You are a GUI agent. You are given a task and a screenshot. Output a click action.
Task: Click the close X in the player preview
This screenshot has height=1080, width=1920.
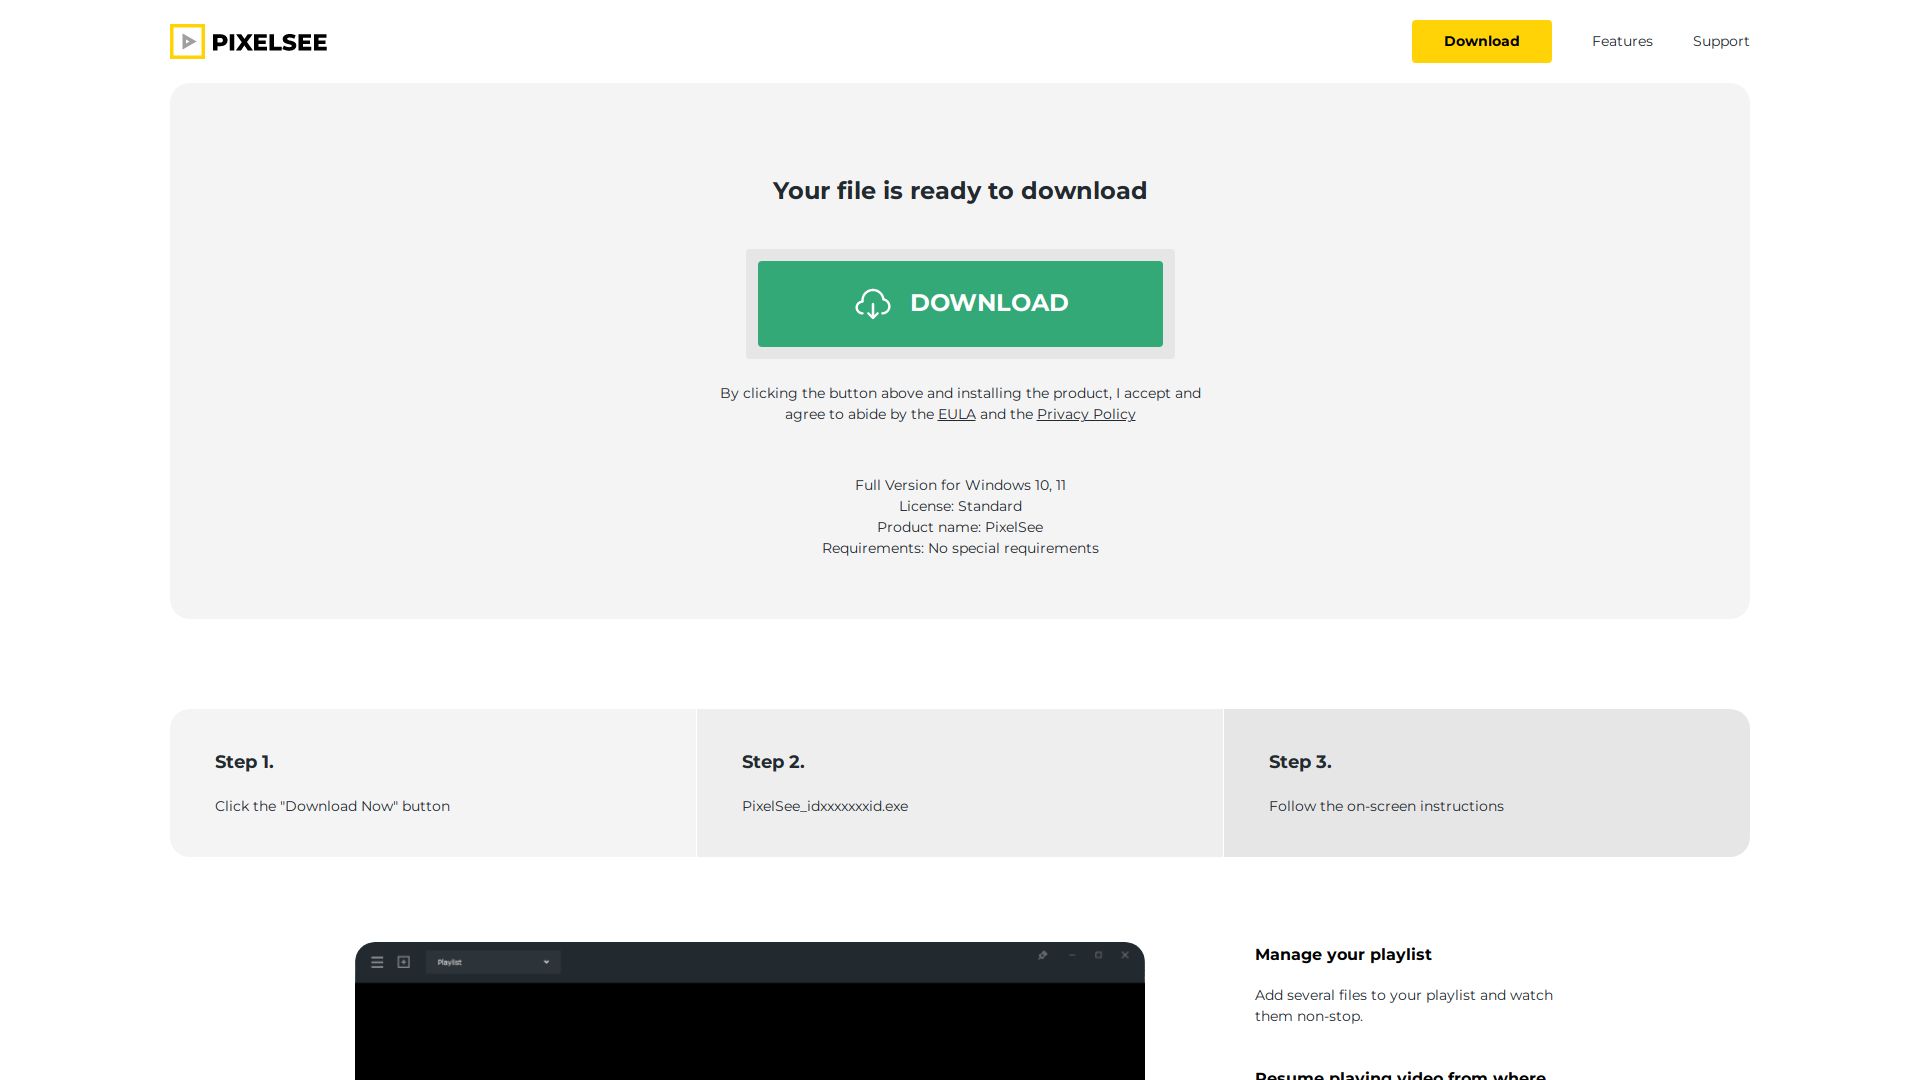(1125, 956)
